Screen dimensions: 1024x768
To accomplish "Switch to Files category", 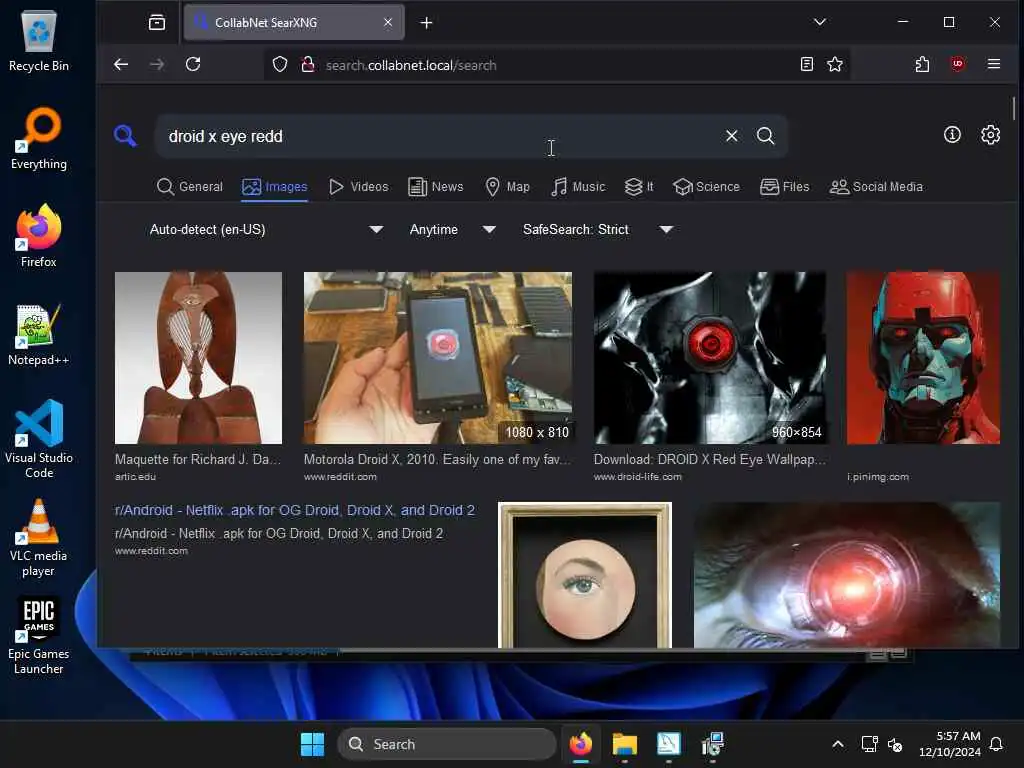I will 785,187.
